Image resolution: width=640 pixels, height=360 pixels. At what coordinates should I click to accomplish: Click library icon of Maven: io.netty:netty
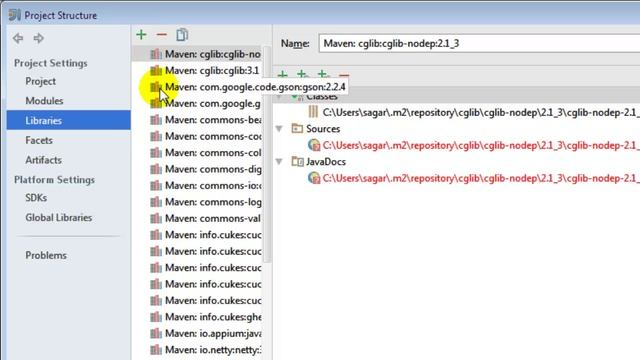(x=156, y=350)
